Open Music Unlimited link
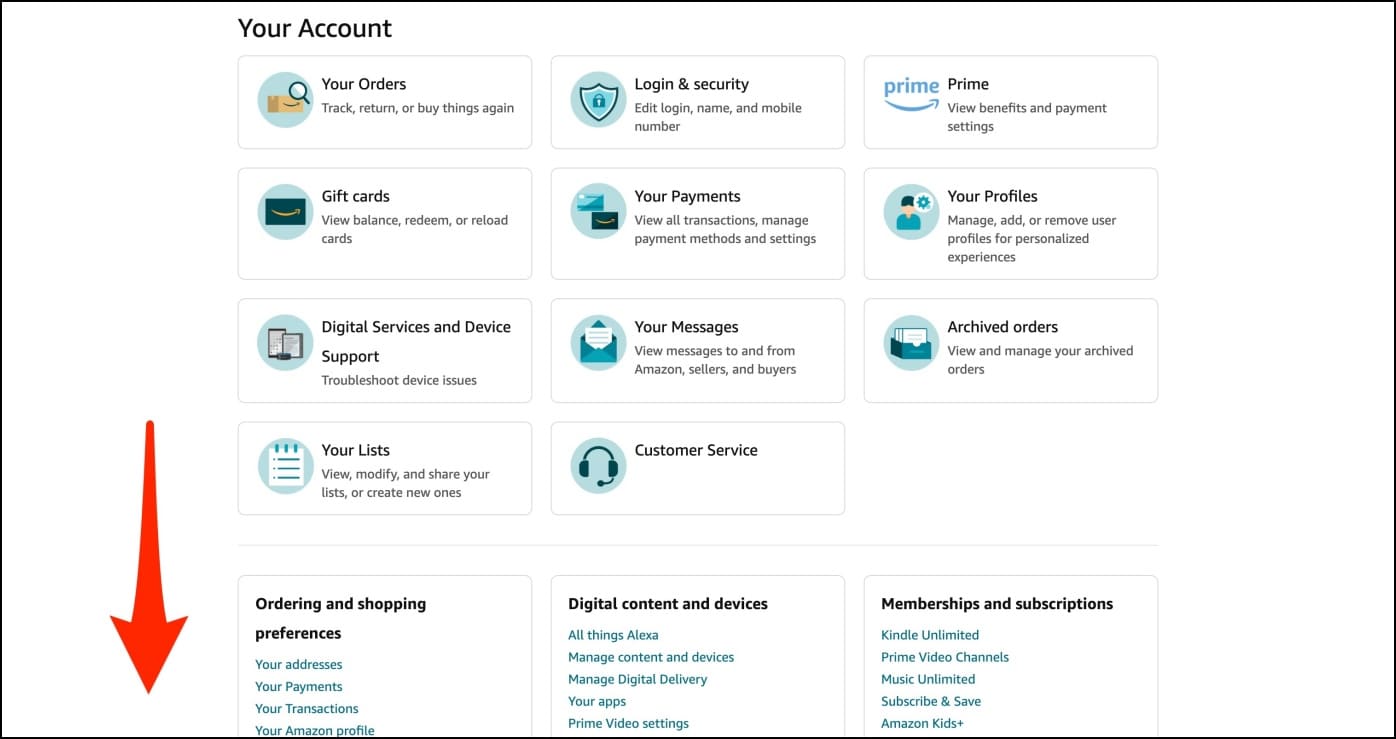The height and width of the screenshot is (739, 1396). click(x=928, y=679)
